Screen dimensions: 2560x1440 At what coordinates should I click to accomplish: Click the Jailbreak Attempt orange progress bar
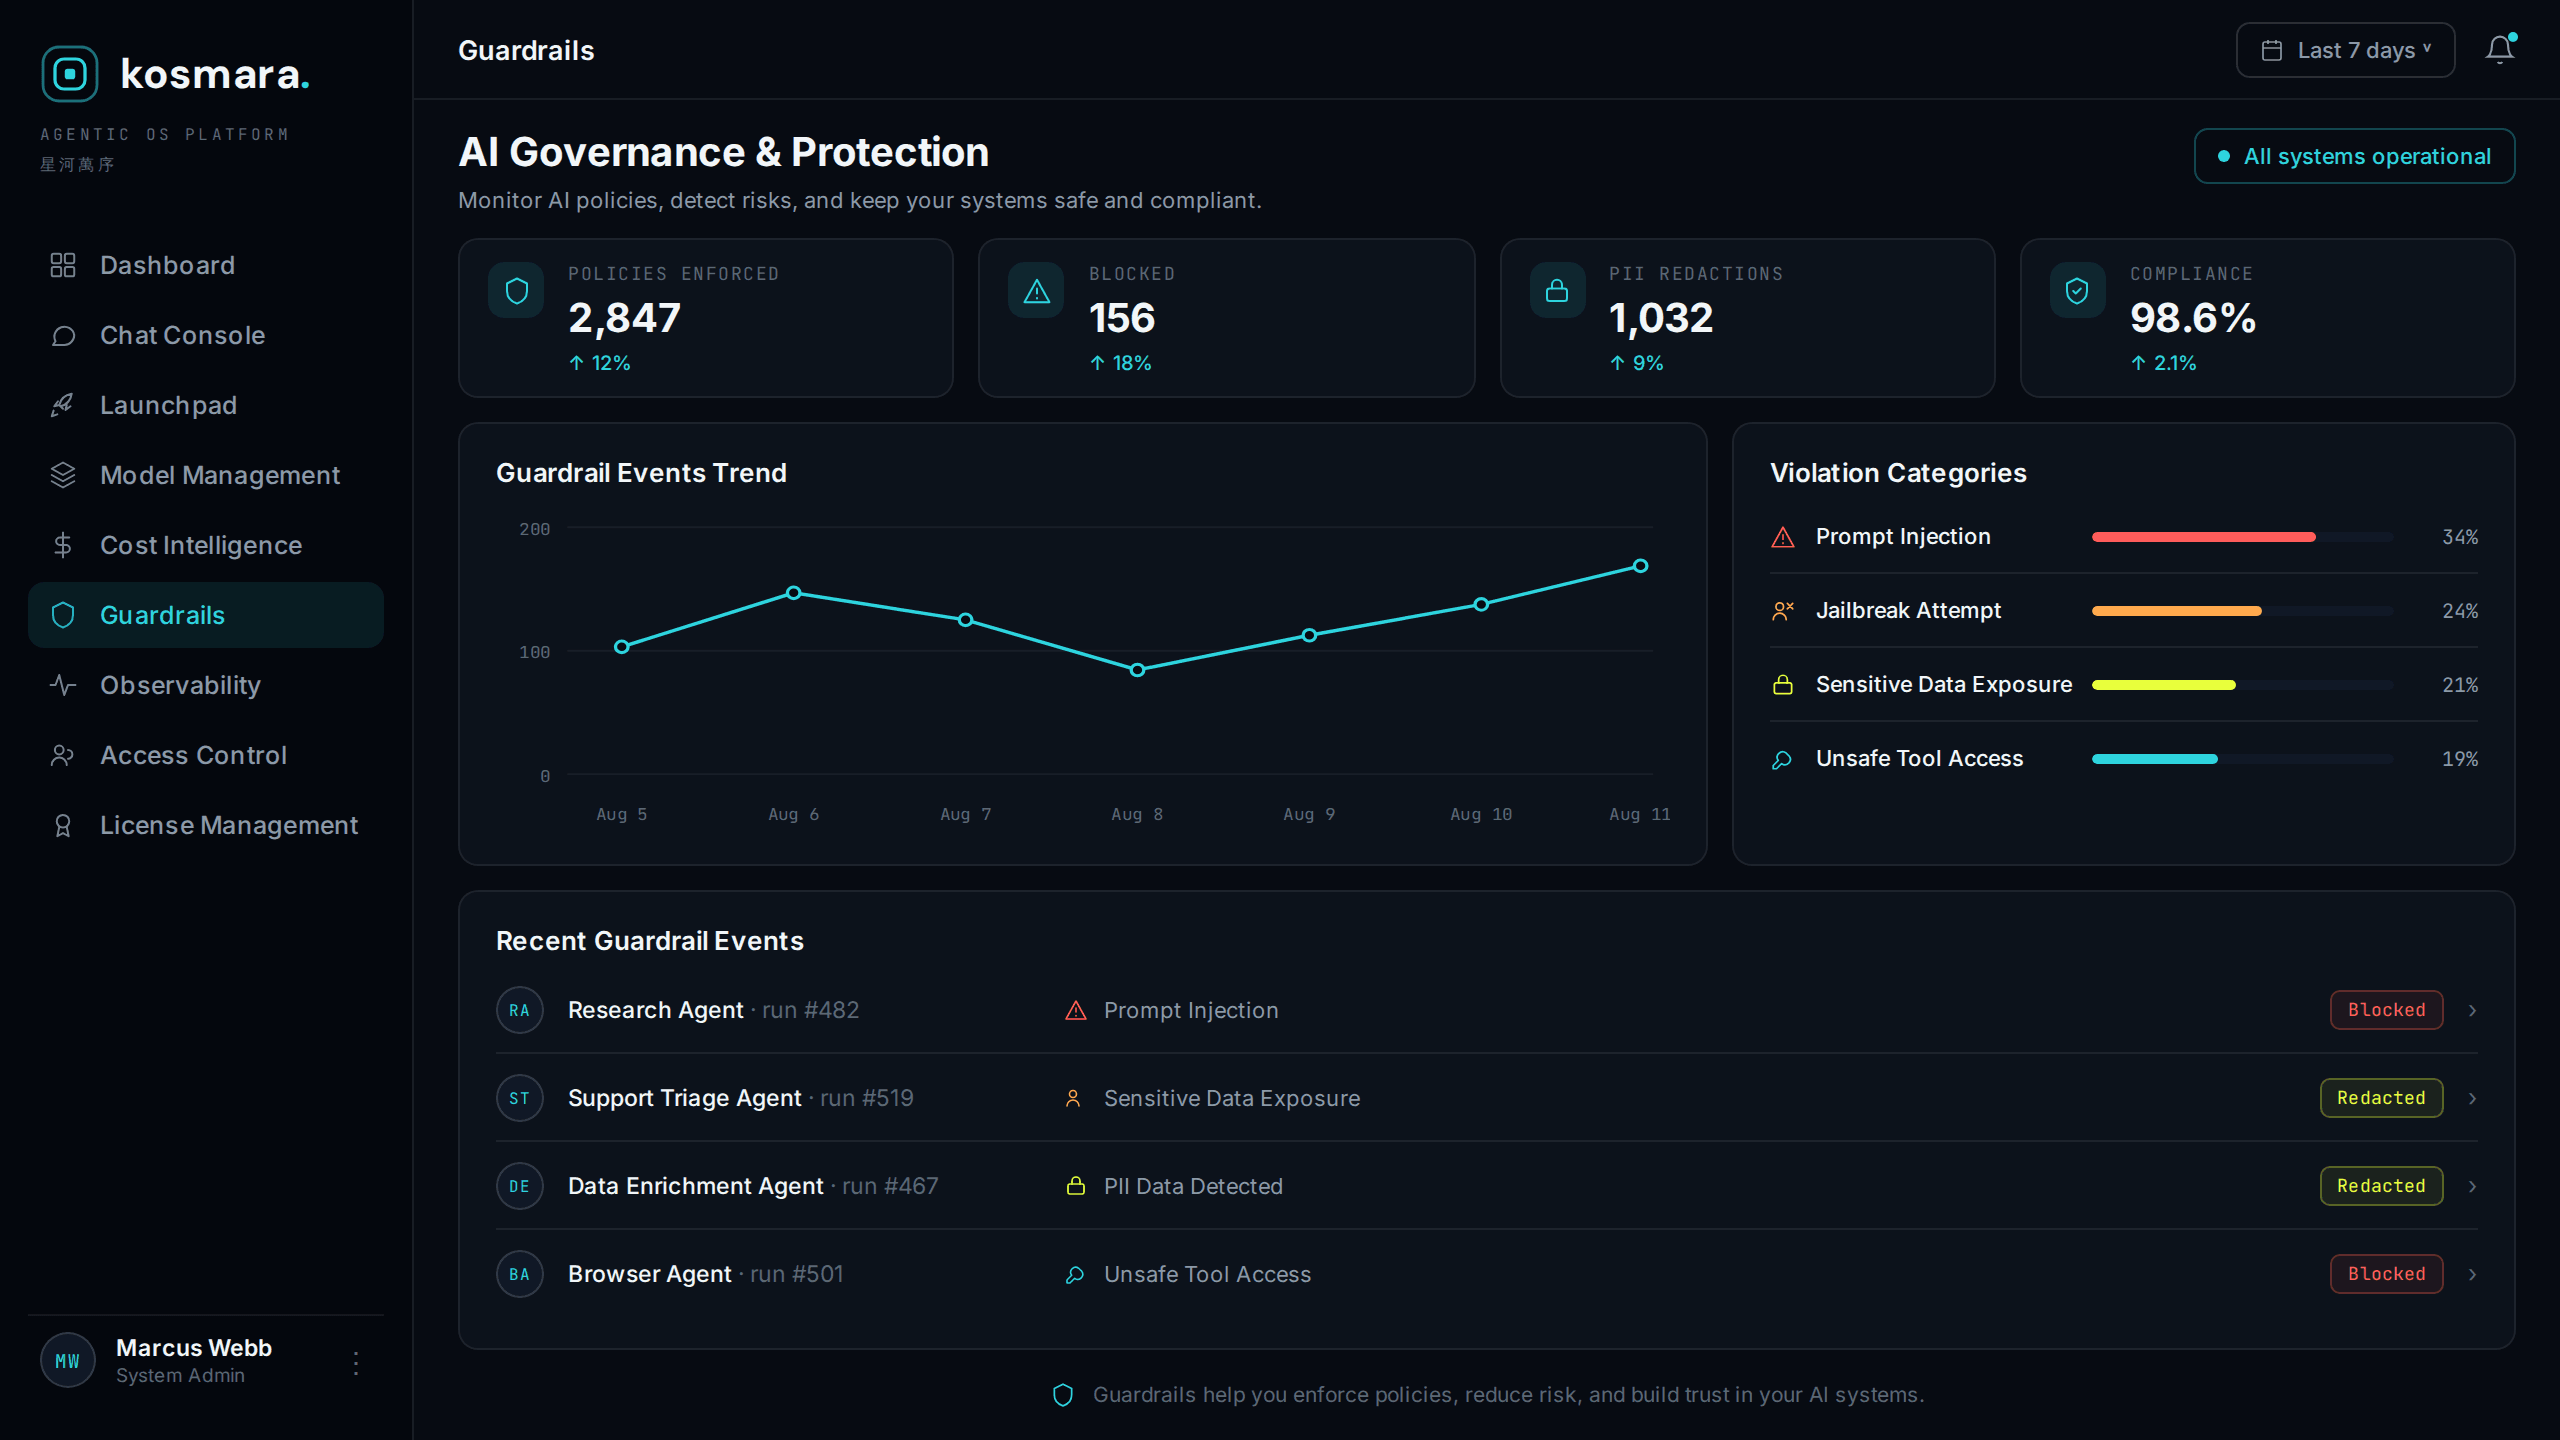pos(2176,611)
